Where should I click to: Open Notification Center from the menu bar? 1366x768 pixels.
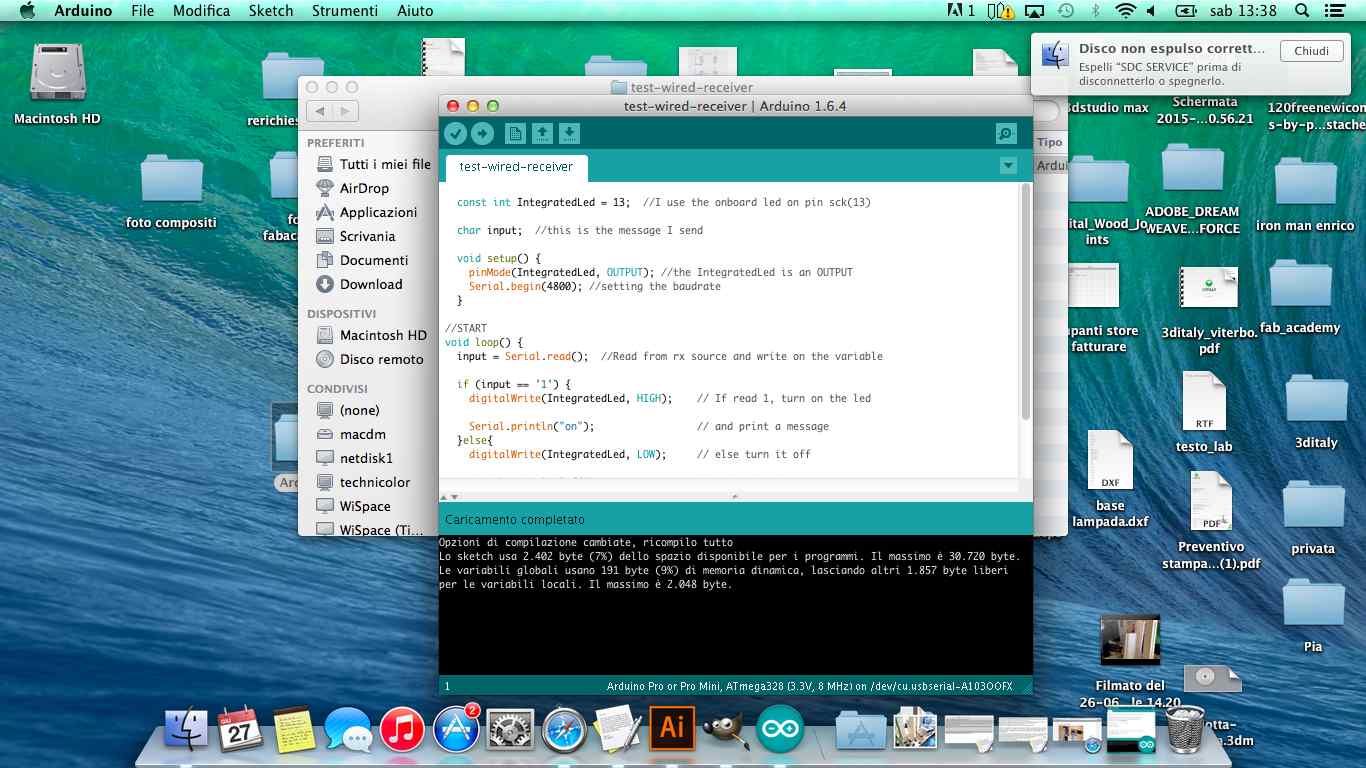coord(1337,11)
